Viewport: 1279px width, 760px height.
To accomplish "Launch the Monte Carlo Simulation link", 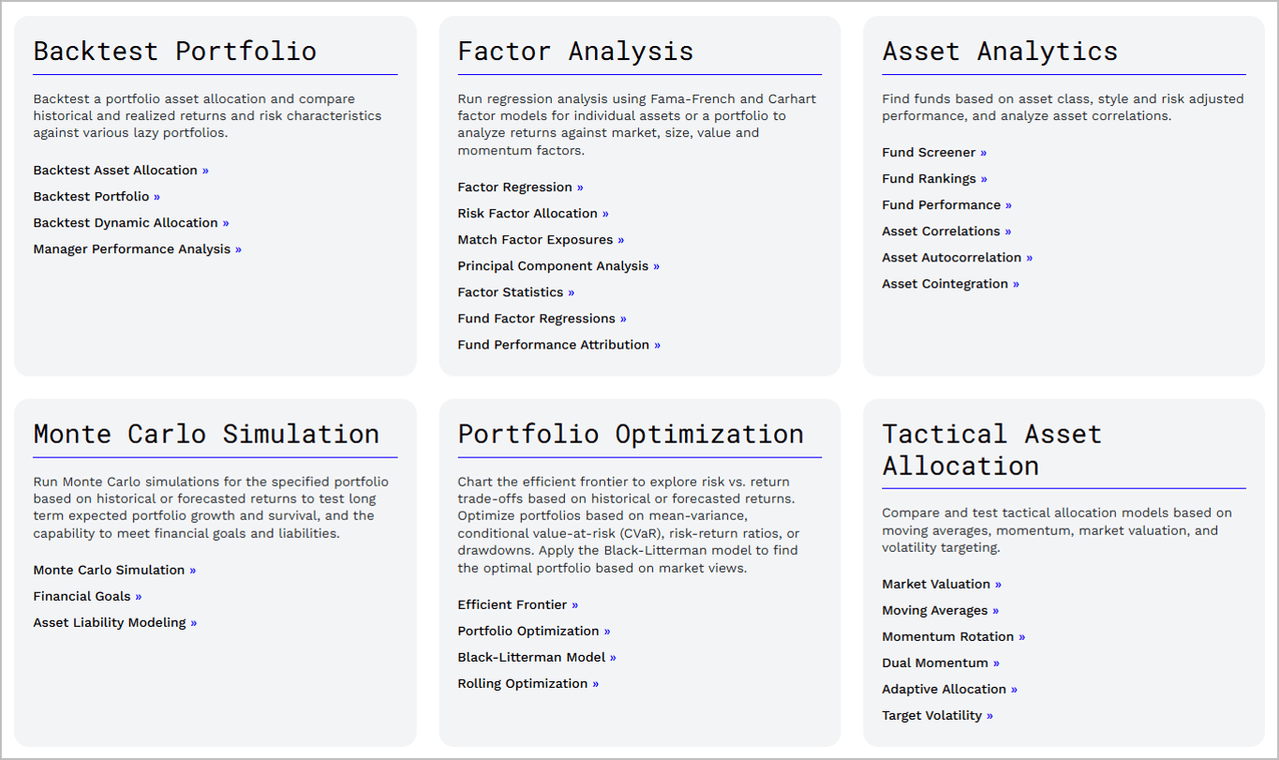I will tap(114, 570).
